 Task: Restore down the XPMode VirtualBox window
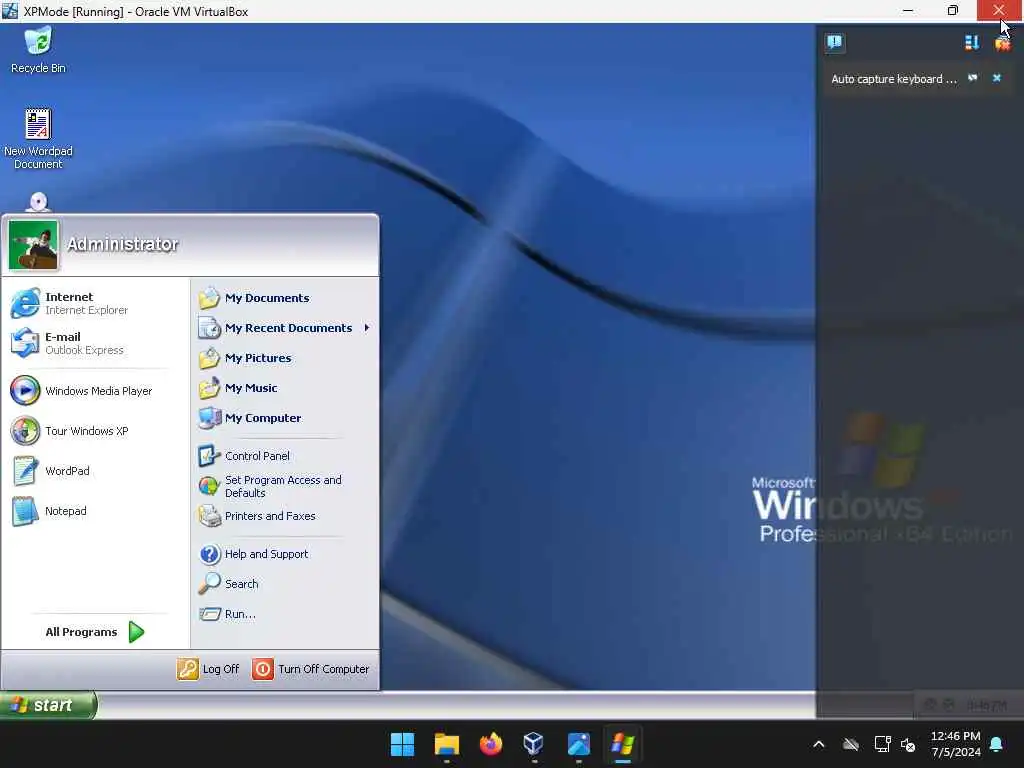(953, 10)
